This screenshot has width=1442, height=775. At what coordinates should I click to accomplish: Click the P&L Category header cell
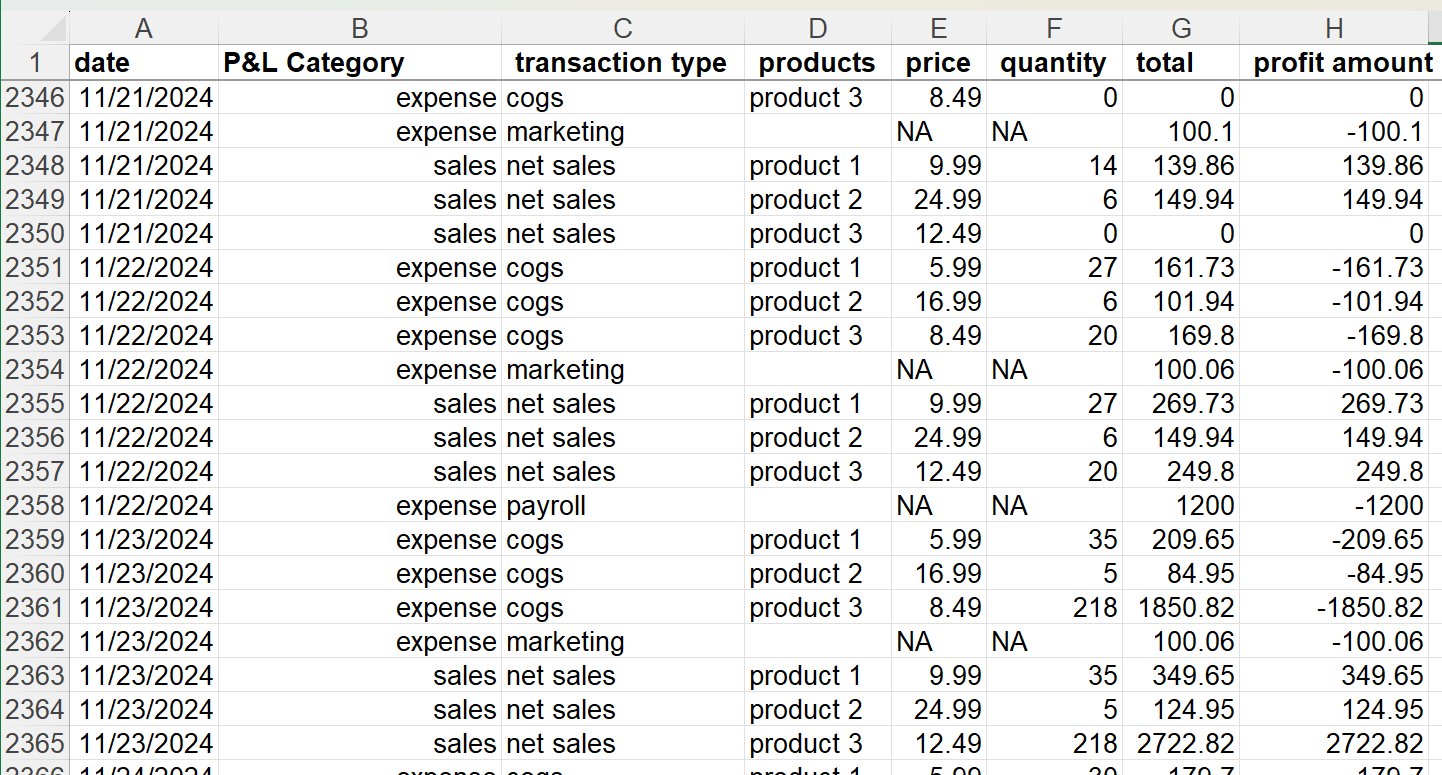click(x=358, y=62)
